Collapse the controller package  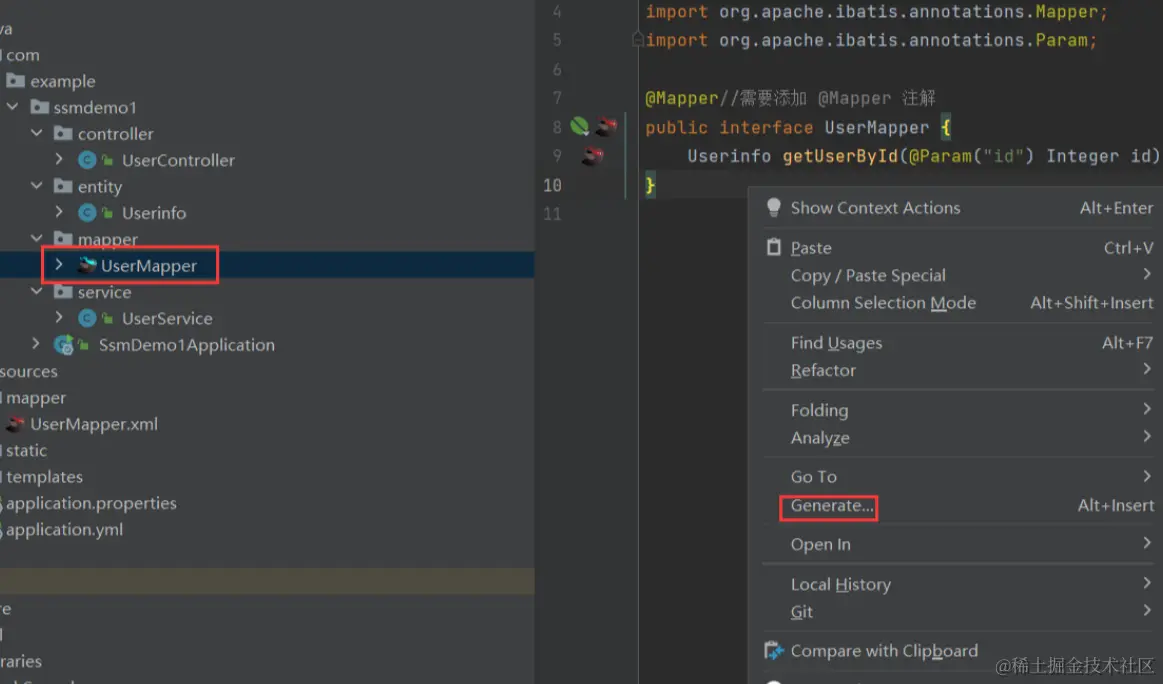(x=36, y=134)
